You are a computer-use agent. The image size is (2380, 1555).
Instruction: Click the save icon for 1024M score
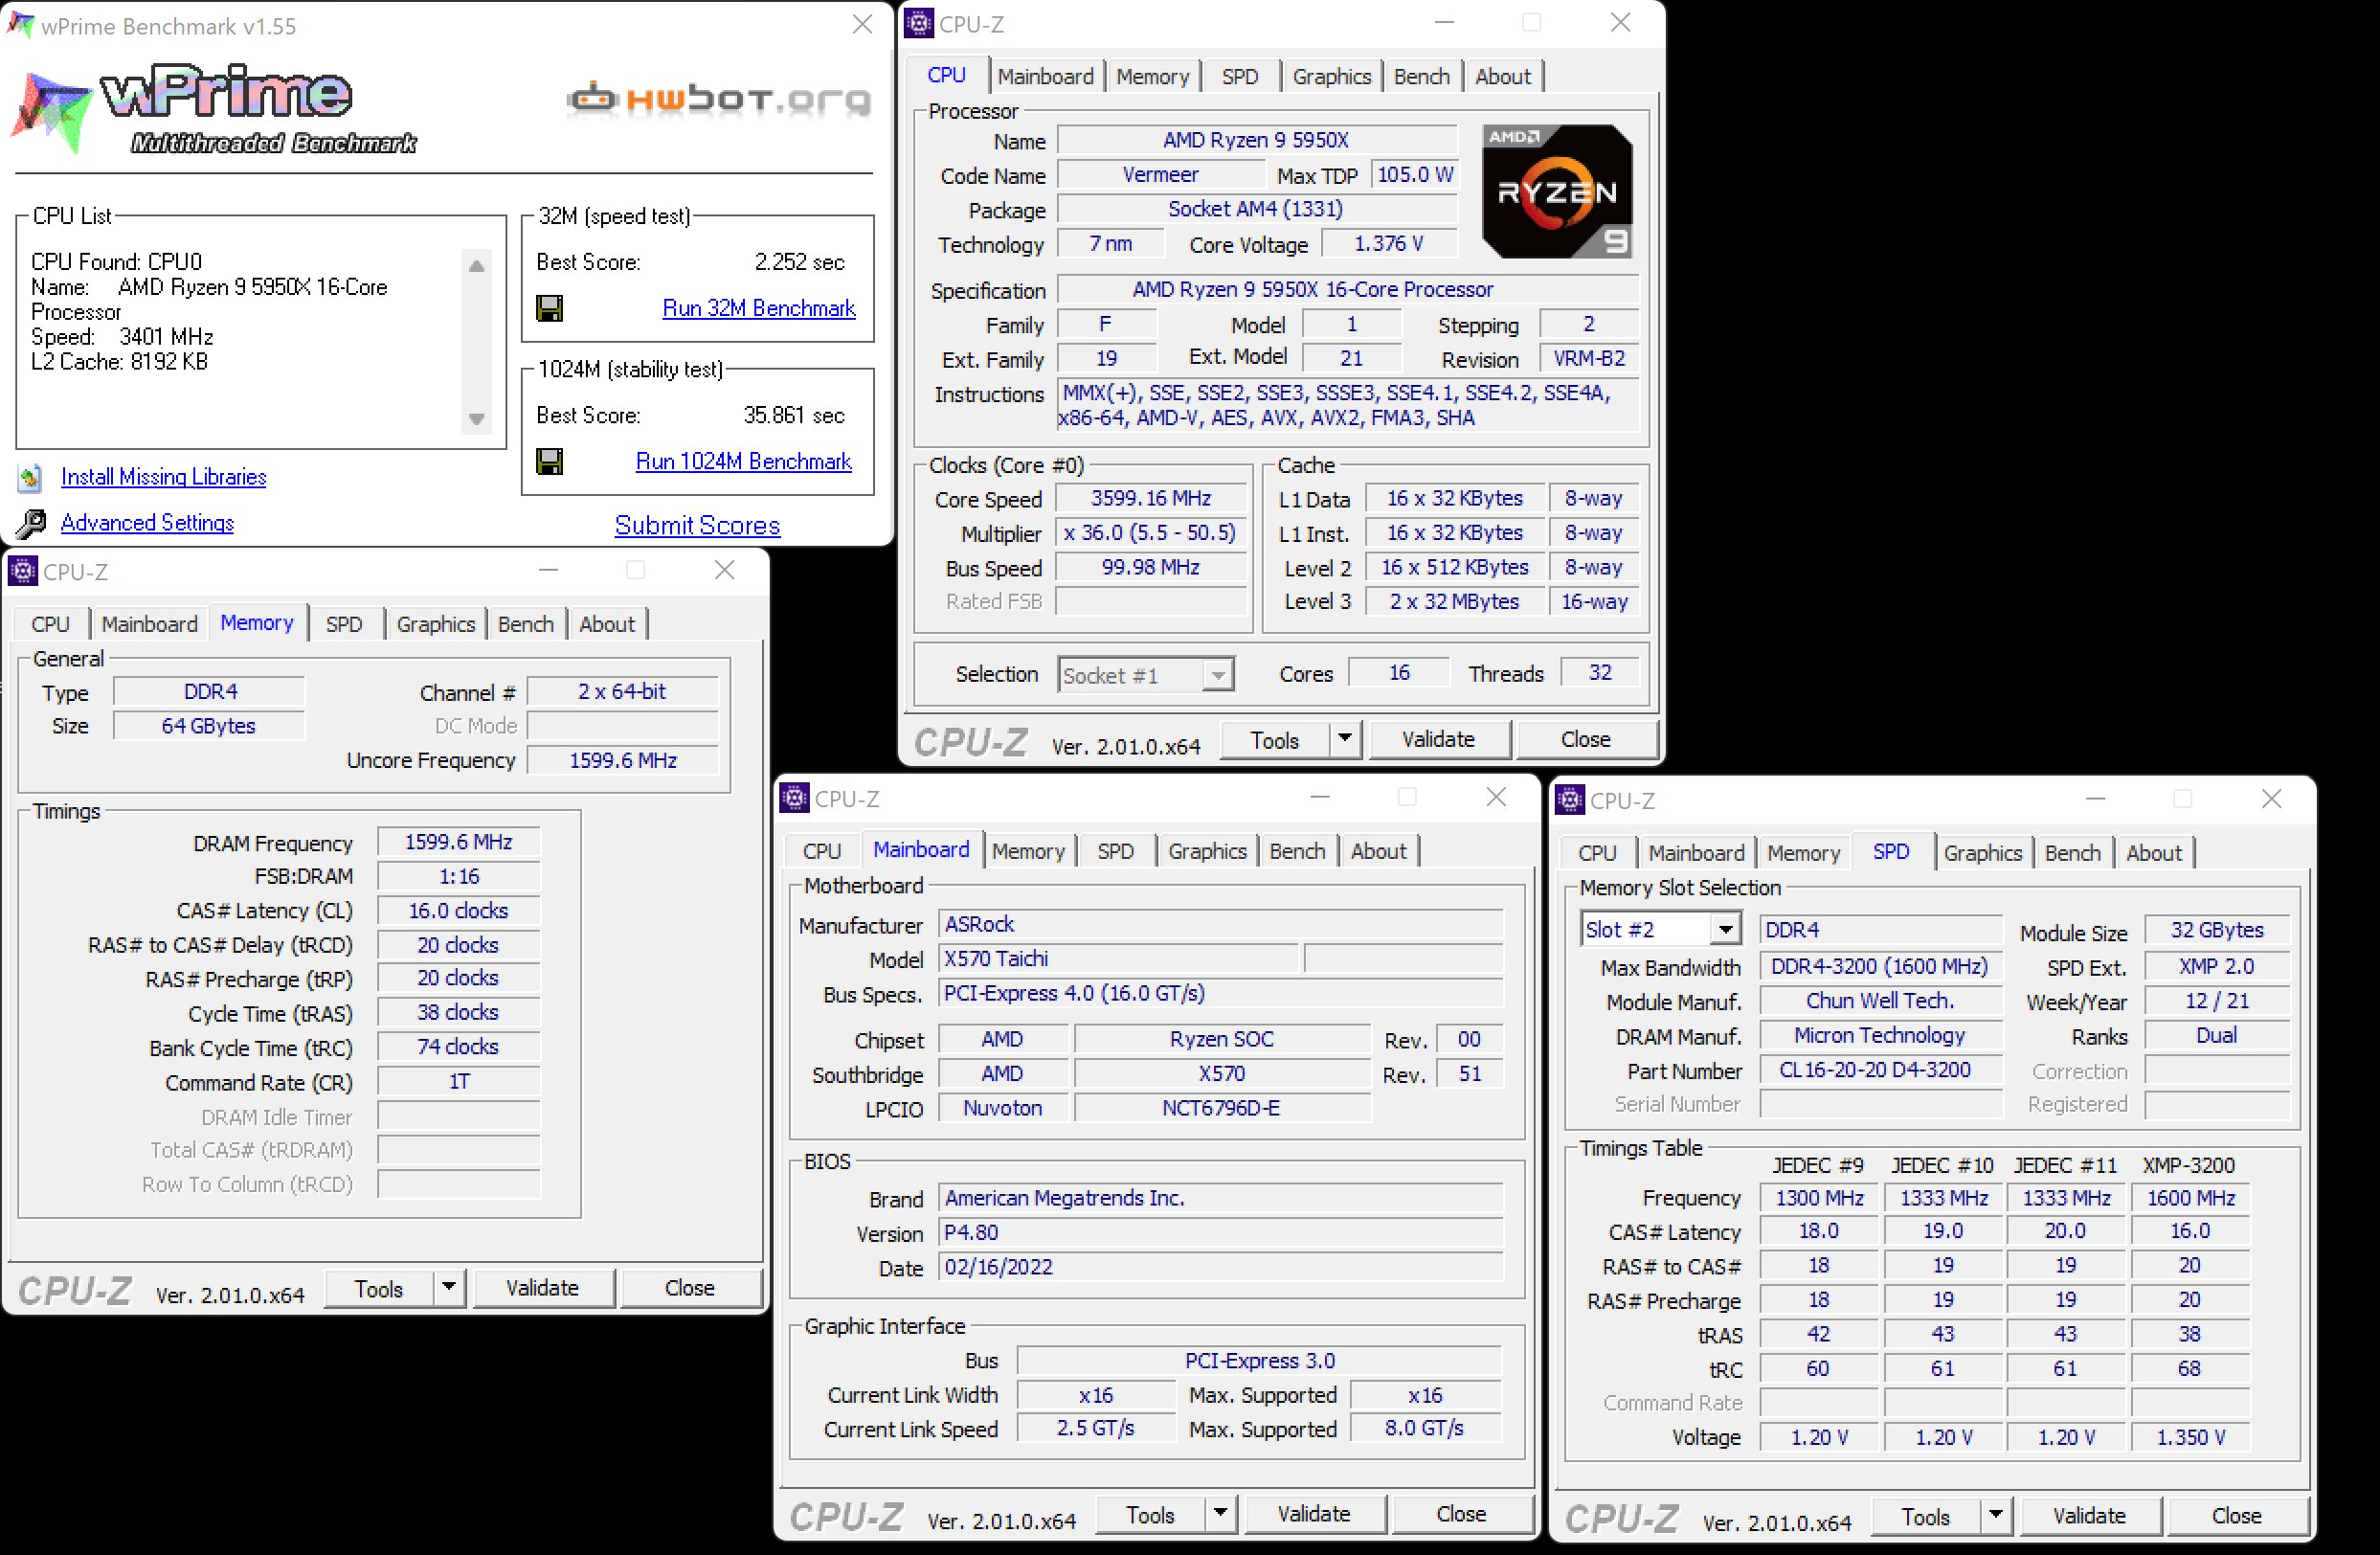(x=549, y=460)
